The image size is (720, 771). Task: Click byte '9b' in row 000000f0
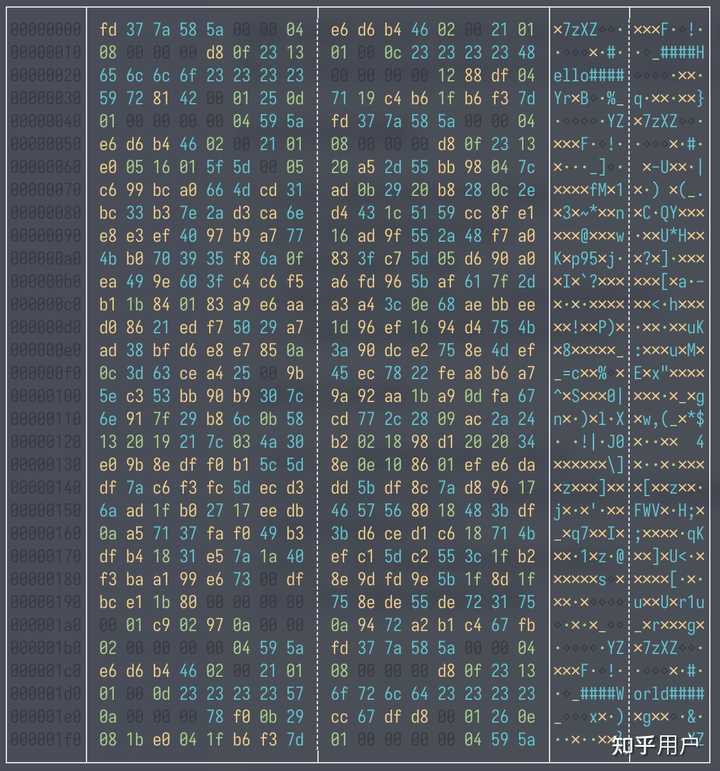(x=295, y=373)
